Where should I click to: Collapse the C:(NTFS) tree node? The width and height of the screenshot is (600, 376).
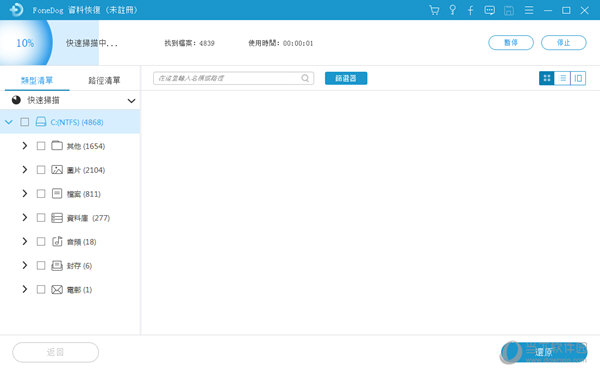click(9, 122)
